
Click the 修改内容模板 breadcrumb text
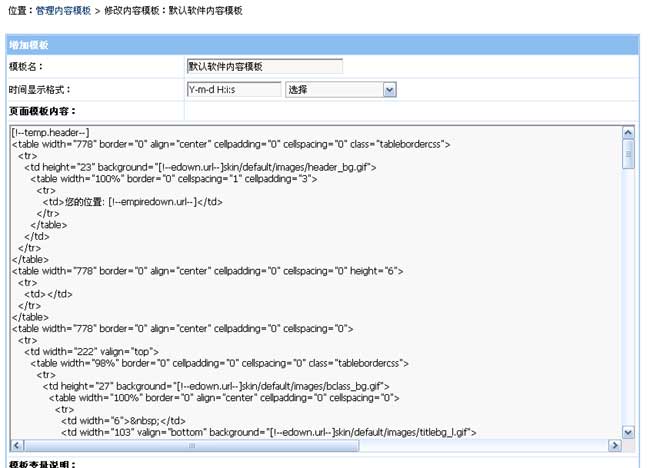pos(134,9)
